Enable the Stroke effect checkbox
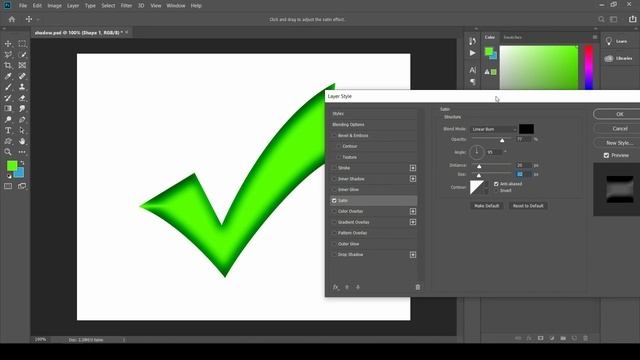This screenshot has height=360, width=640. point(334,168)
